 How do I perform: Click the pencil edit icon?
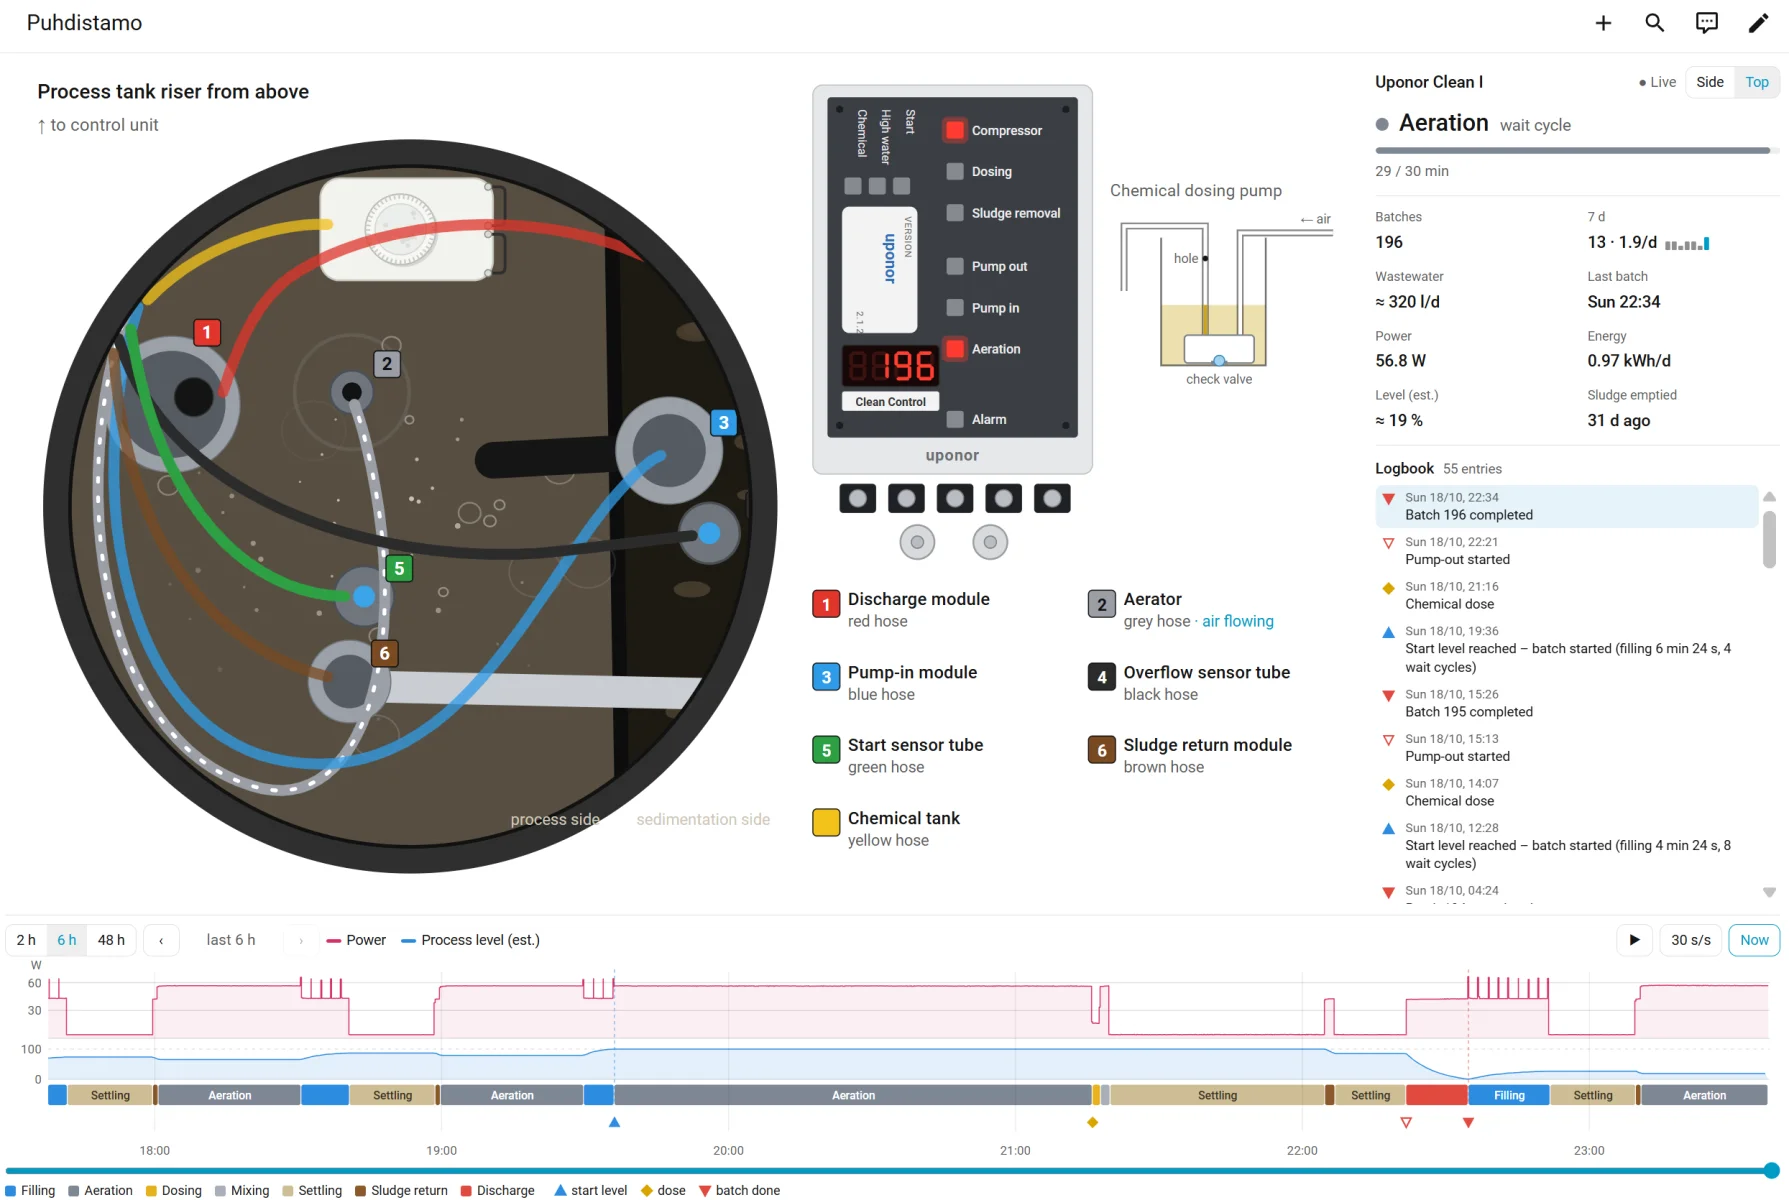tap(1758, 23)
